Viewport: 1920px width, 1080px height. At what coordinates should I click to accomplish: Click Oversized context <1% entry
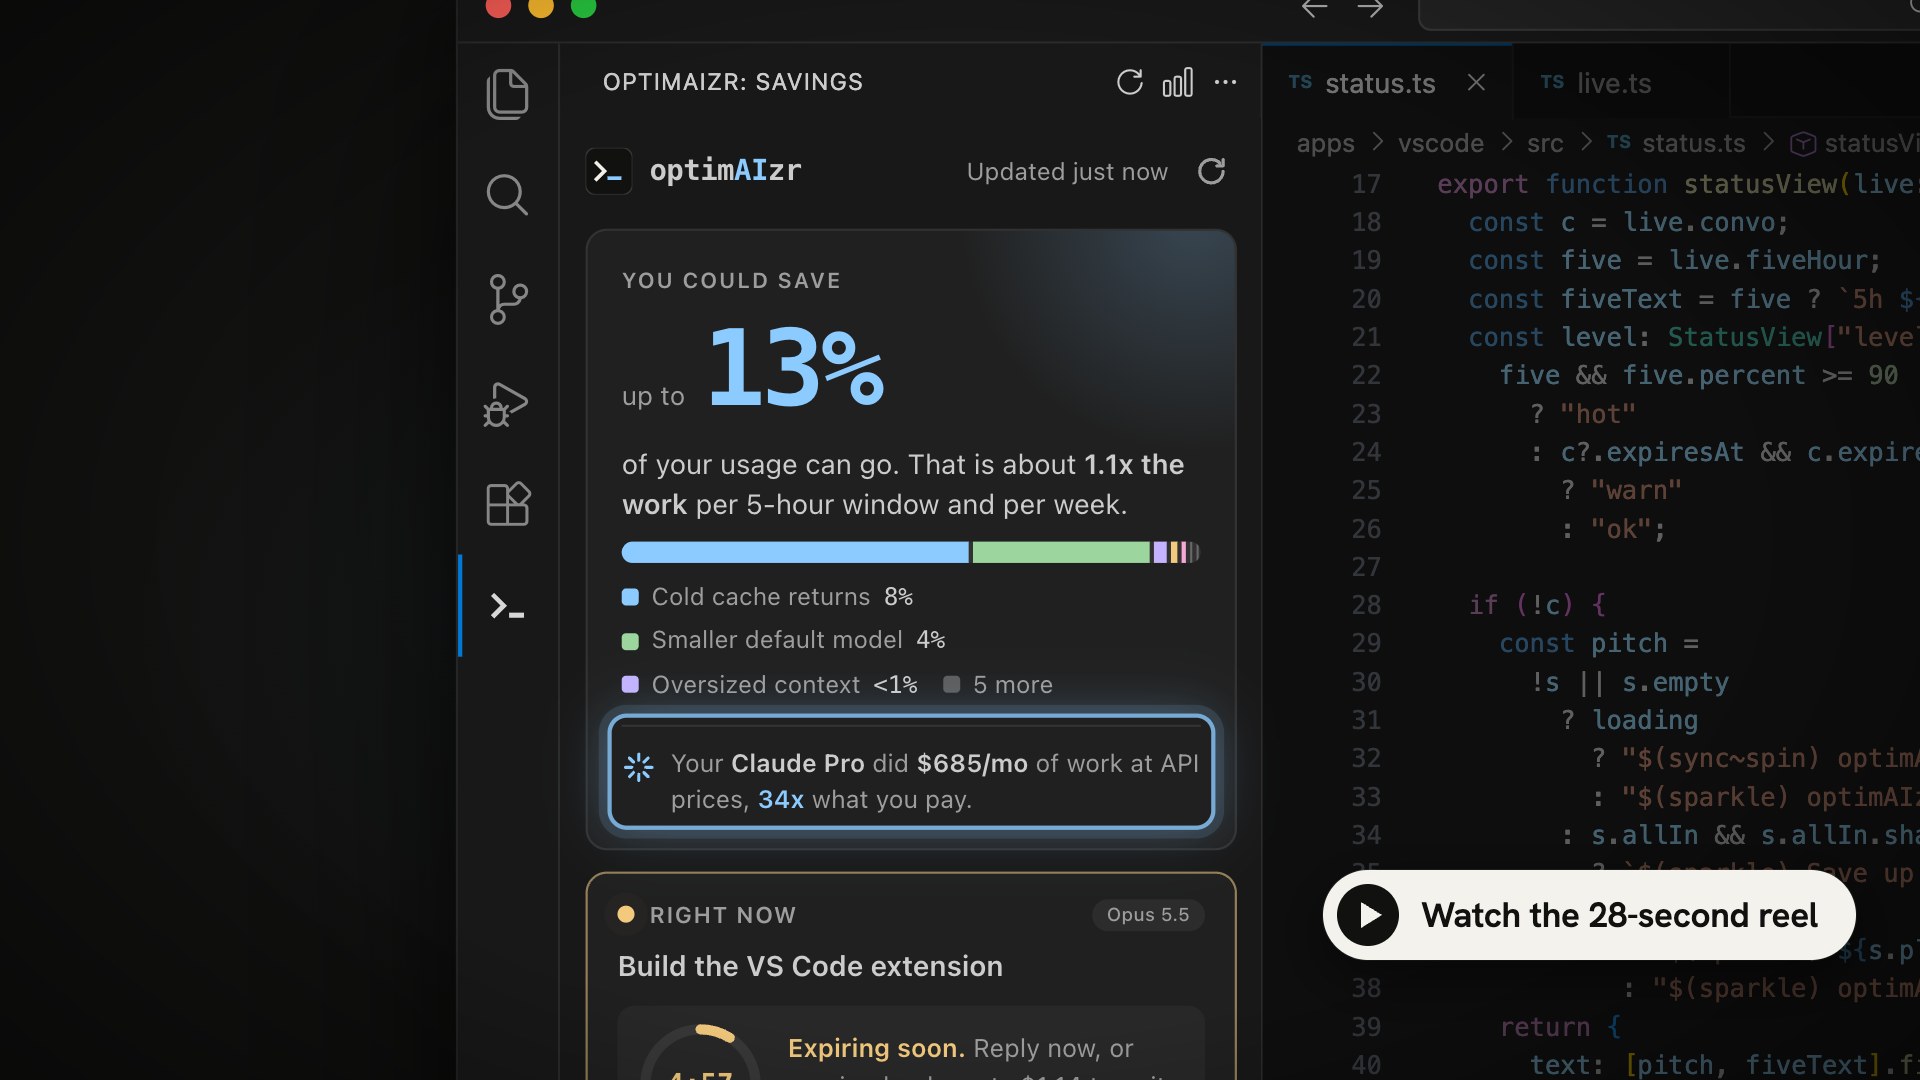tap(770, 684)
